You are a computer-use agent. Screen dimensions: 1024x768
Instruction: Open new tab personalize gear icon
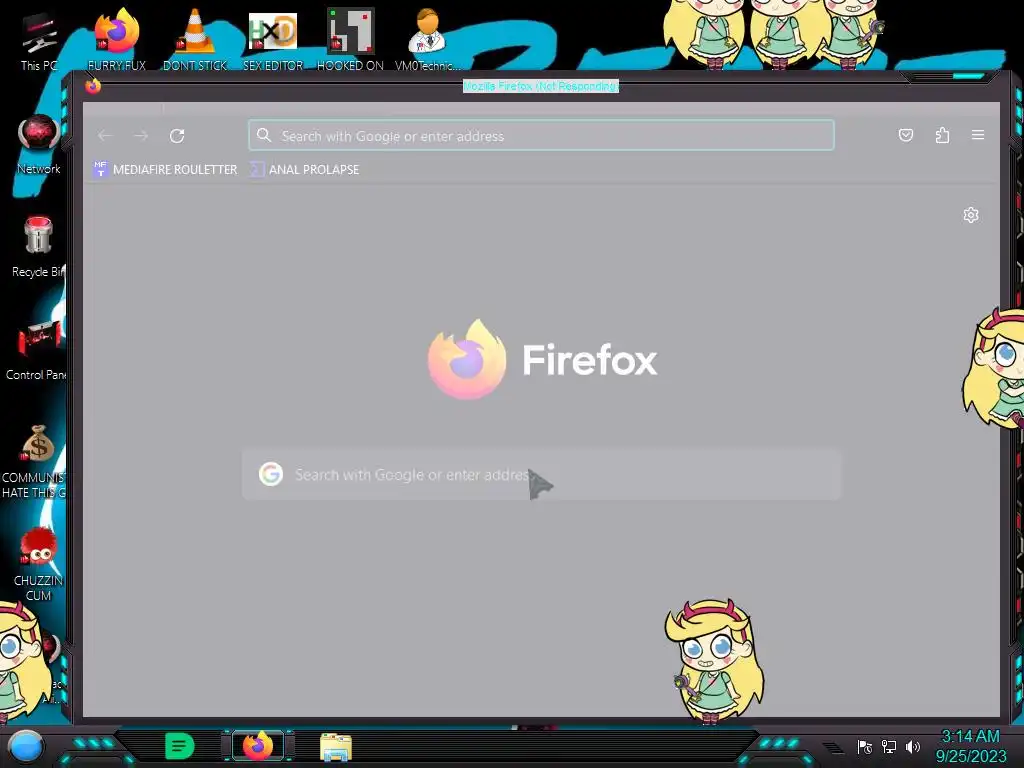tap(971, 215)
